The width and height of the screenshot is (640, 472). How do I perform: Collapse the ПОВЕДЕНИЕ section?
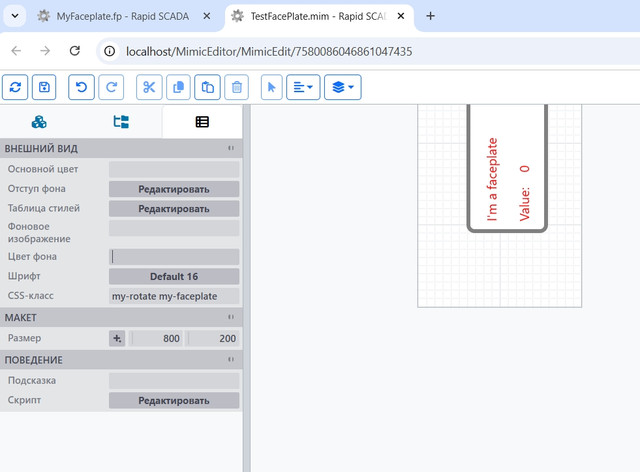(x=231, y=360)
